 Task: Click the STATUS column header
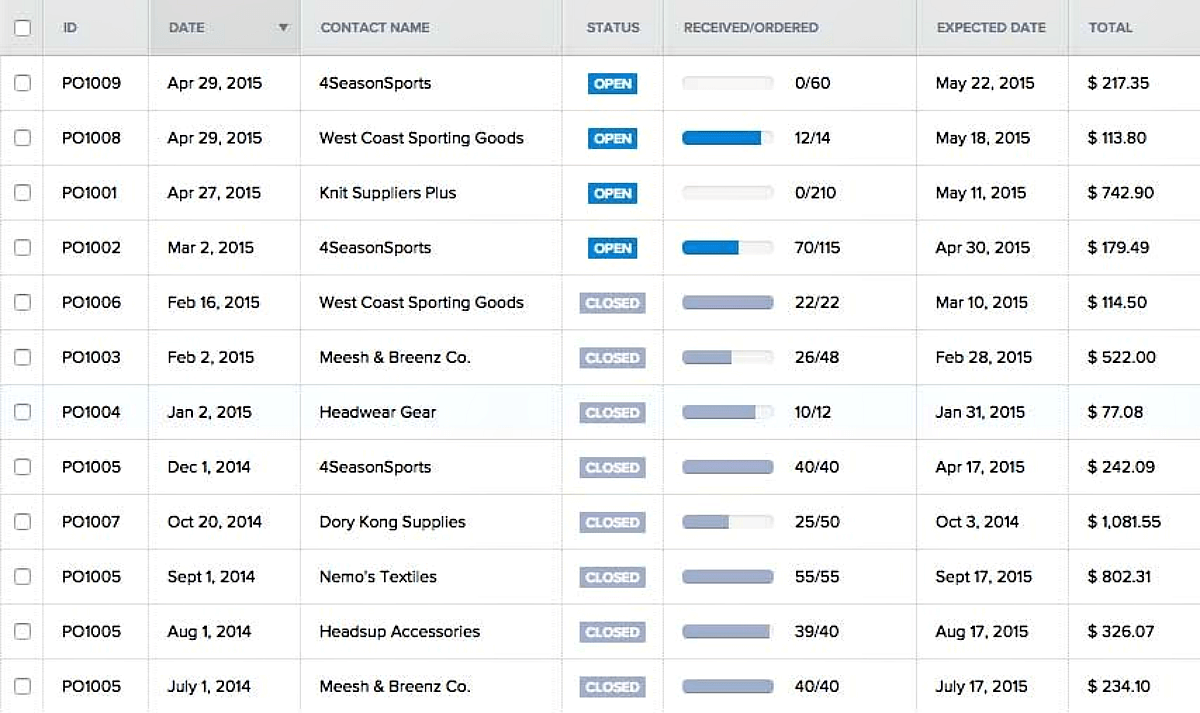click(612, 27)
